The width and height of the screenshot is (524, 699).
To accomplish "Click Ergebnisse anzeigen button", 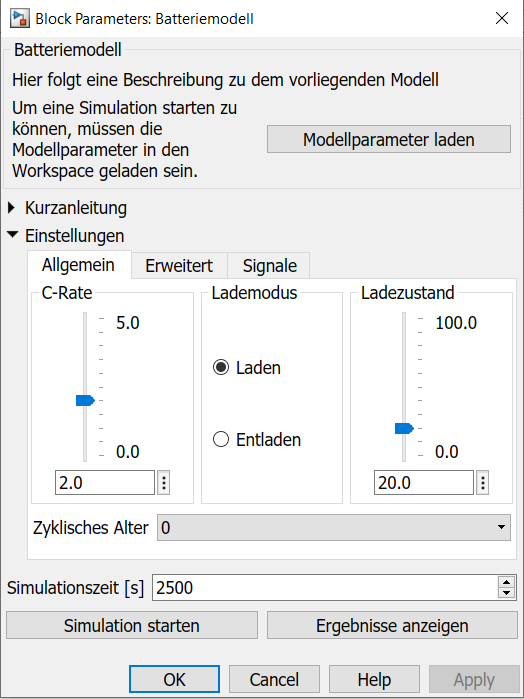I will pos(392,625).
